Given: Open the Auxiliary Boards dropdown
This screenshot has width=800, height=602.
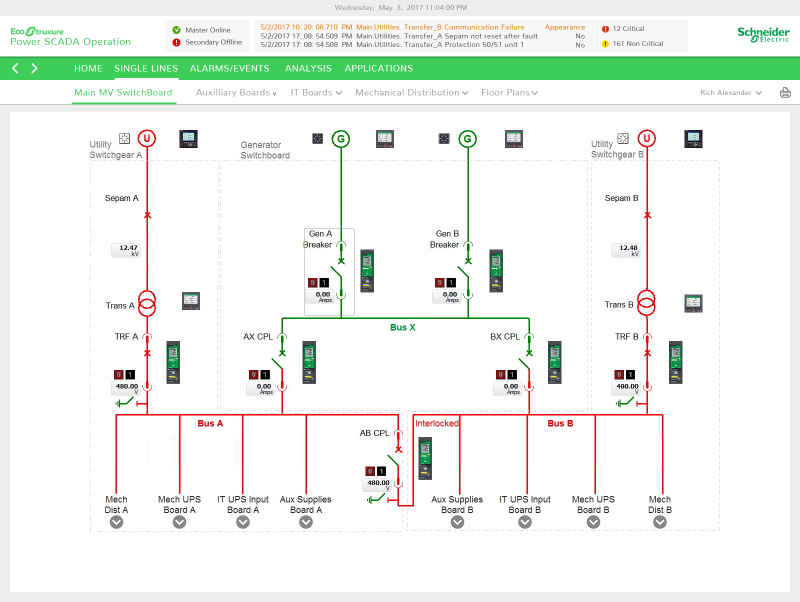Looking at the screenshot, I should coord(236,93).
